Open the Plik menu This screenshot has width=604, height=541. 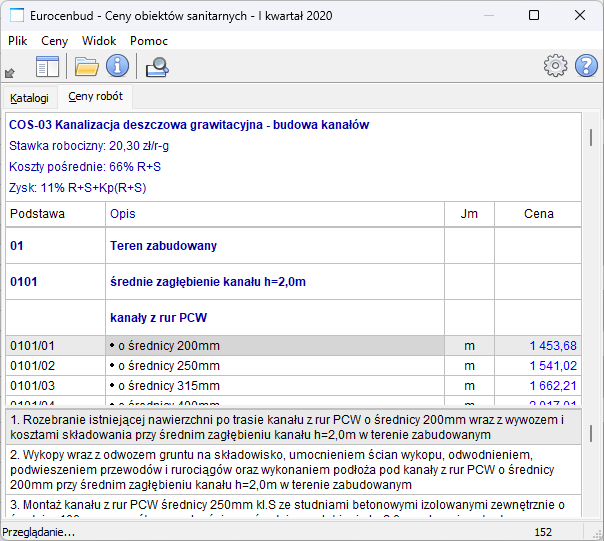(x=18, y=41)
